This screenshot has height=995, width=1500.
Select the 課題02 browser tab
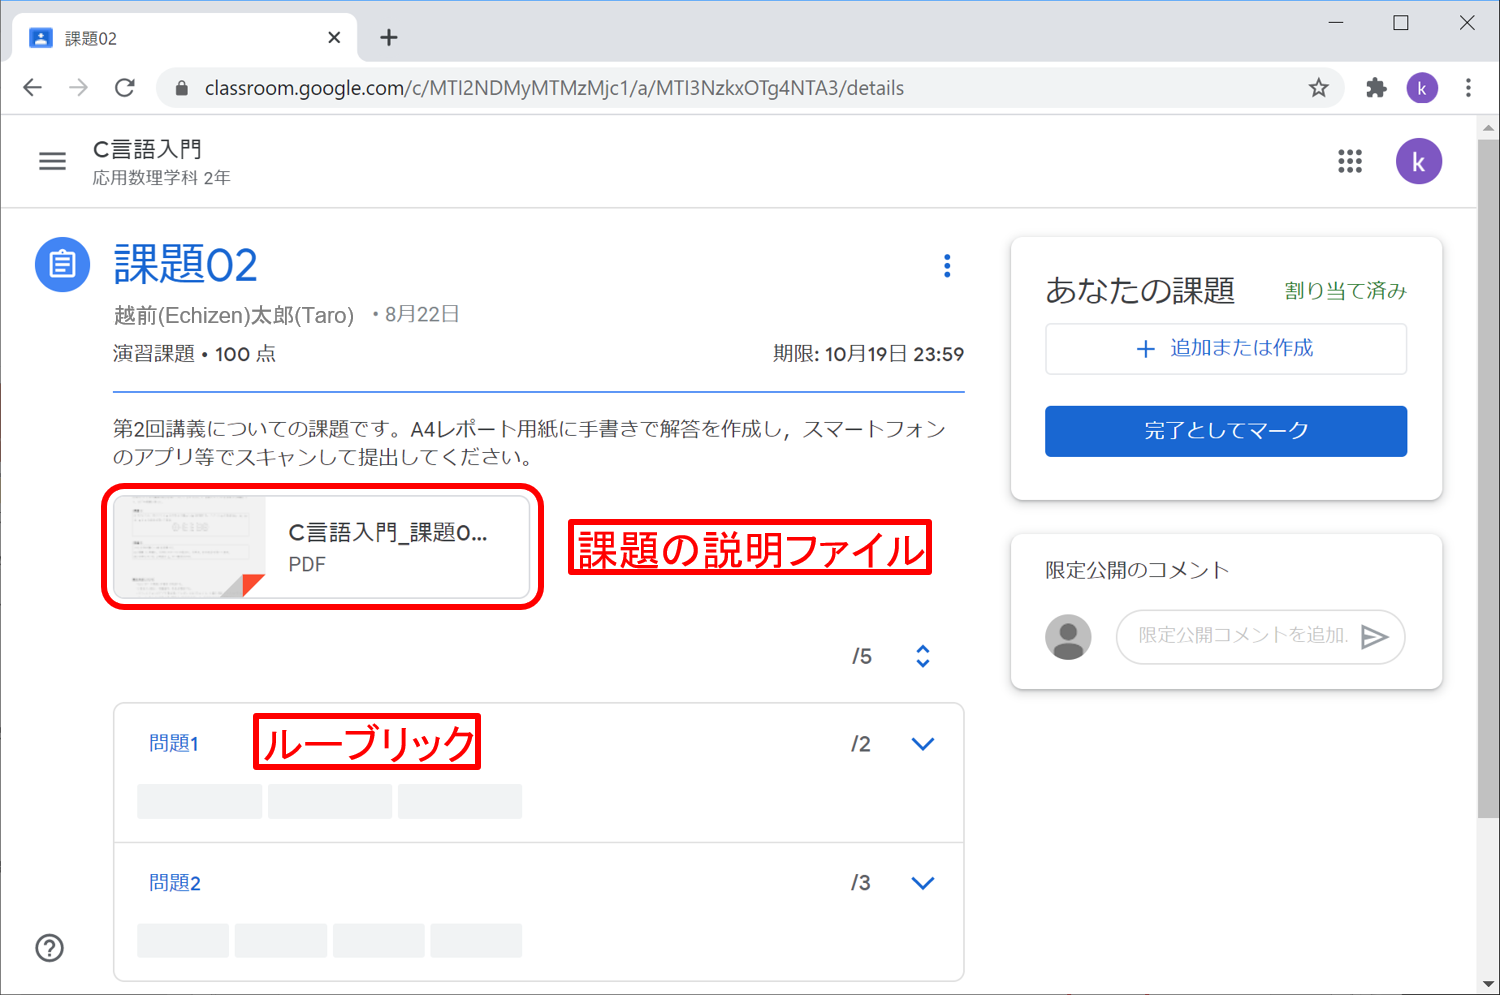(180, 38)
